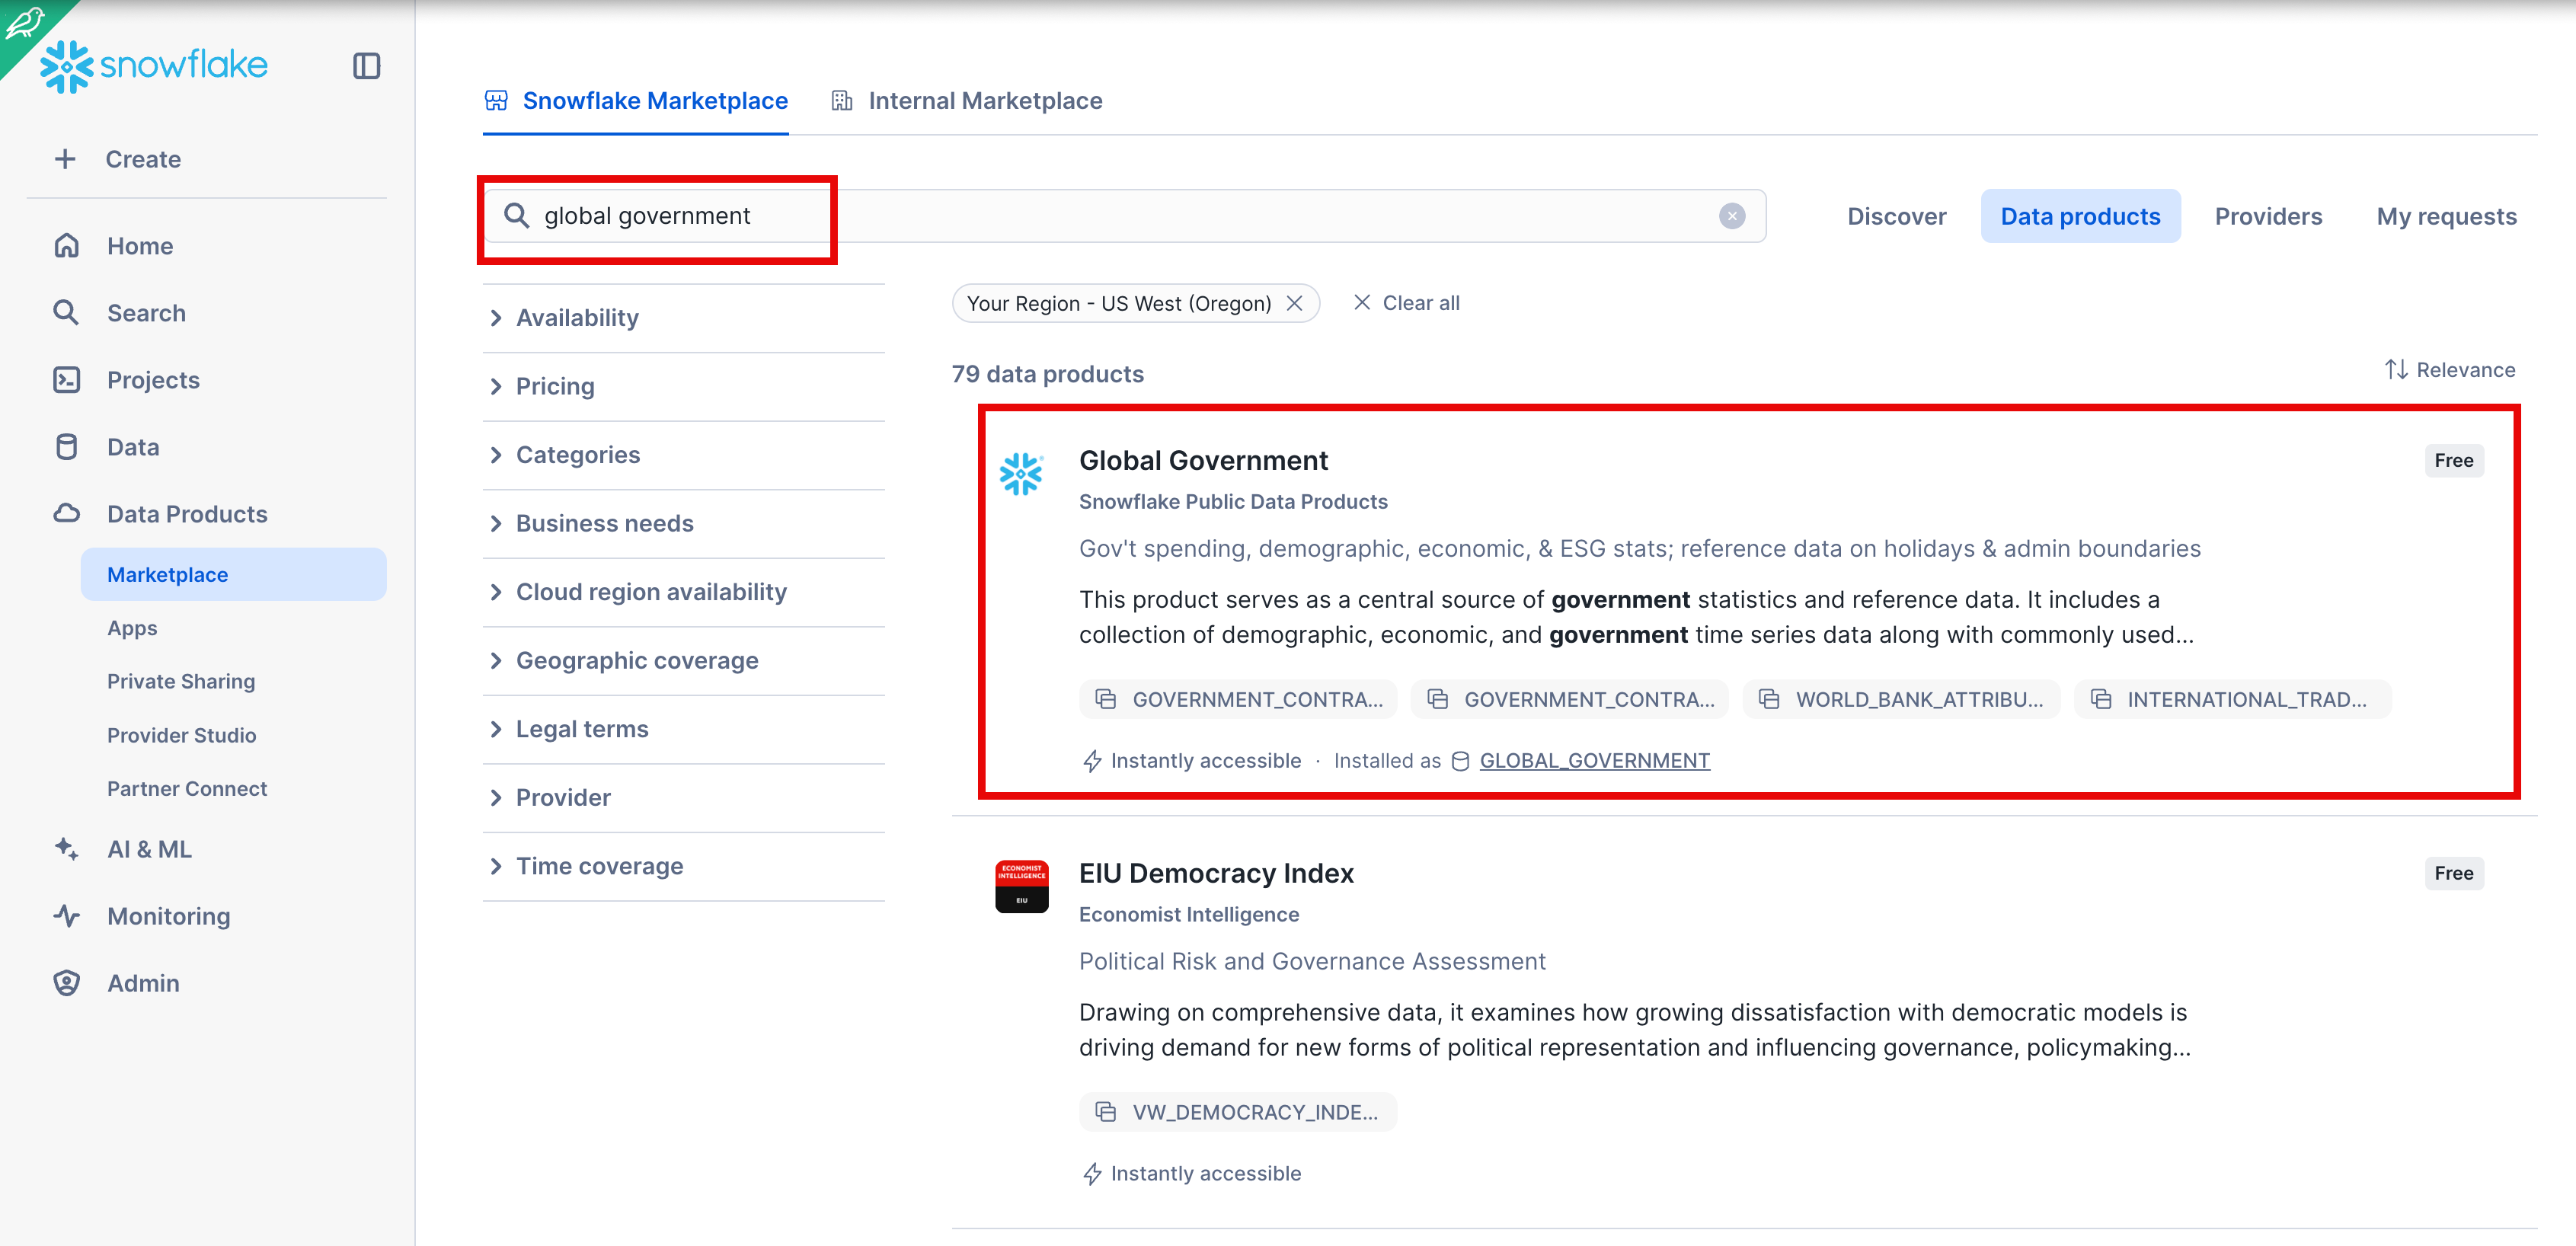Clear the search field with the X icon
Screen dimensions: 2576x1246
coord(1732,216)
